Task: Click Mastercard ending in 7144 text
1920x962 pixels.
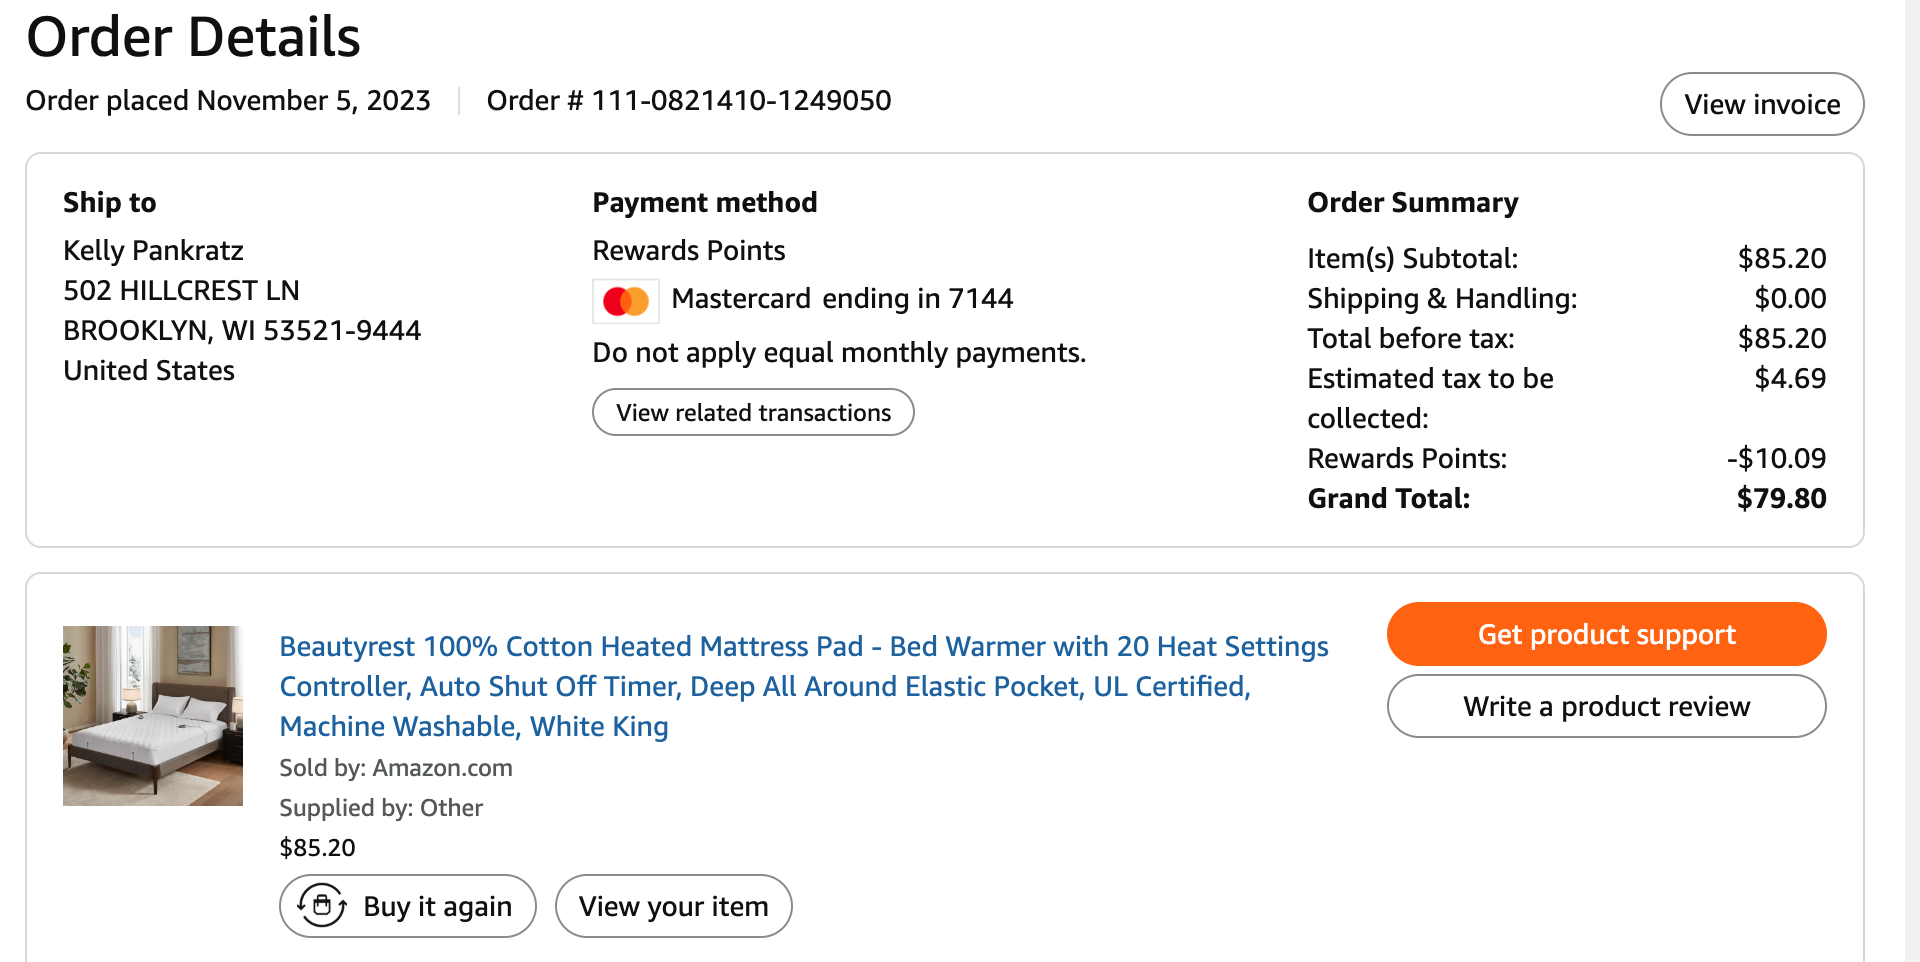Action: [x=842, y=299]
